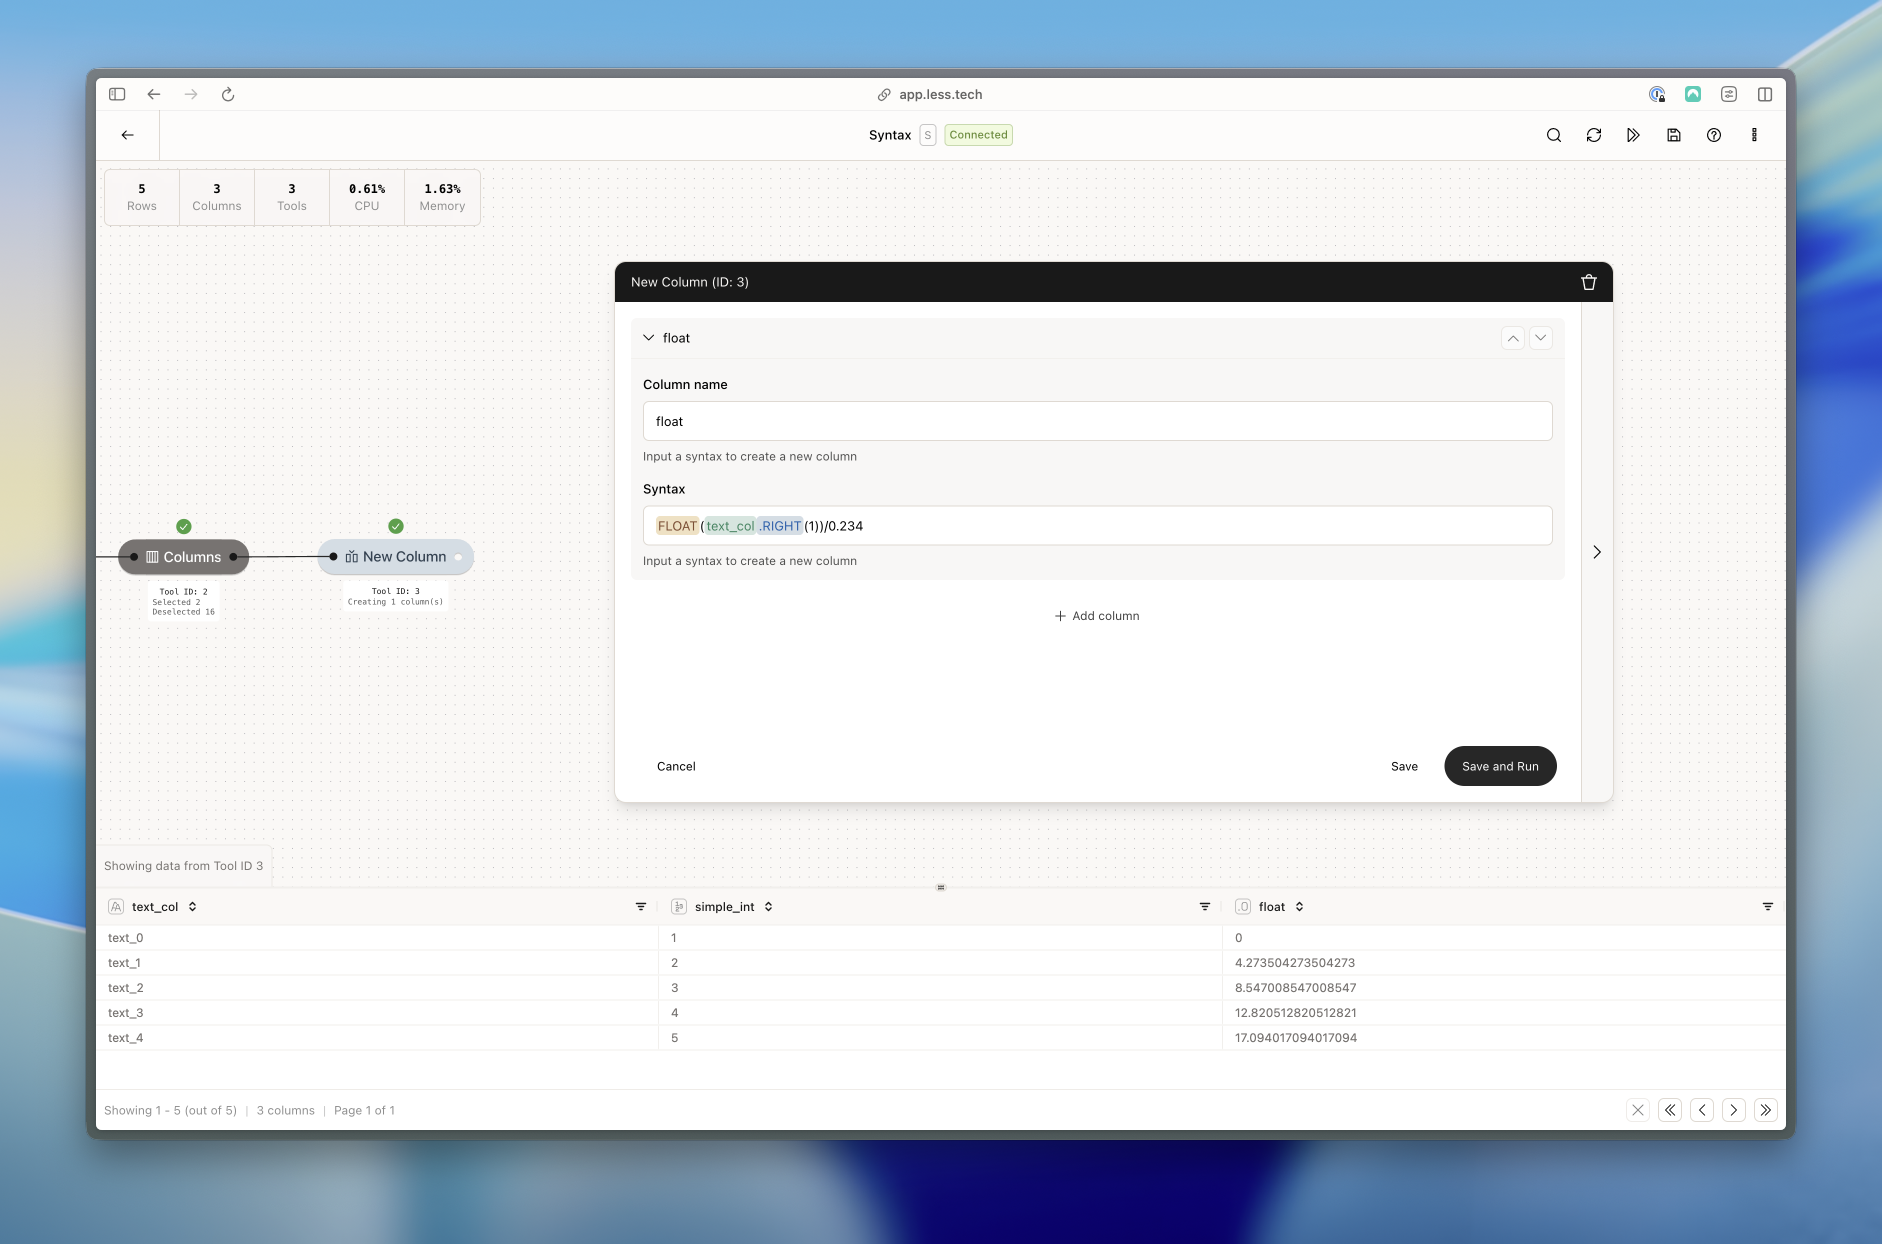Click the Columns stat tile showing 3
Image resolution: width=1882 pixels, height=1244 pixels.
[217, 197]
